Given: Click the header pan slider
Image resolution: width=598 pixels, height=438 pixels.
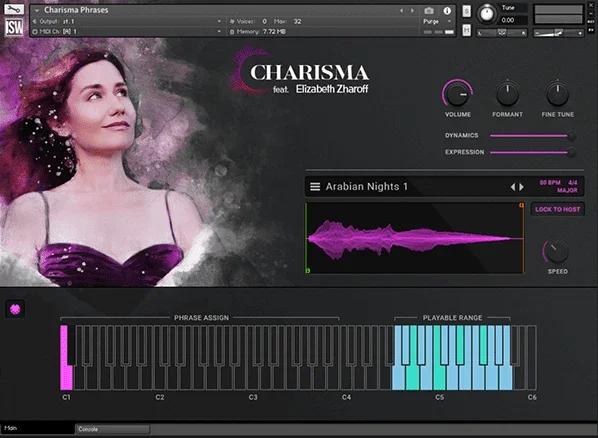Looking at the screenshot, I should click(502, 33).
